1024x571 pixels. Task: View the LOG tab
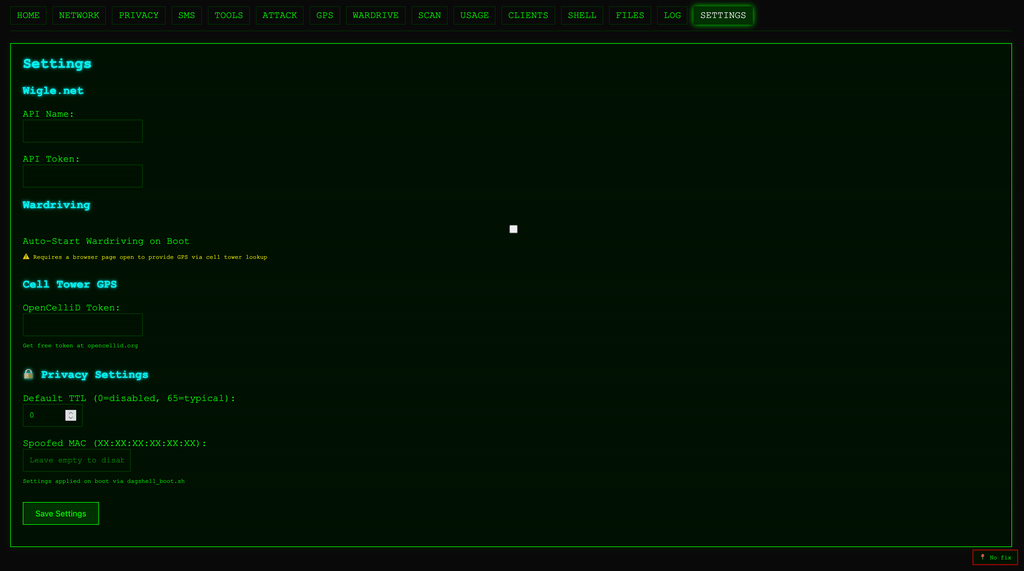[x=672, y=15]
